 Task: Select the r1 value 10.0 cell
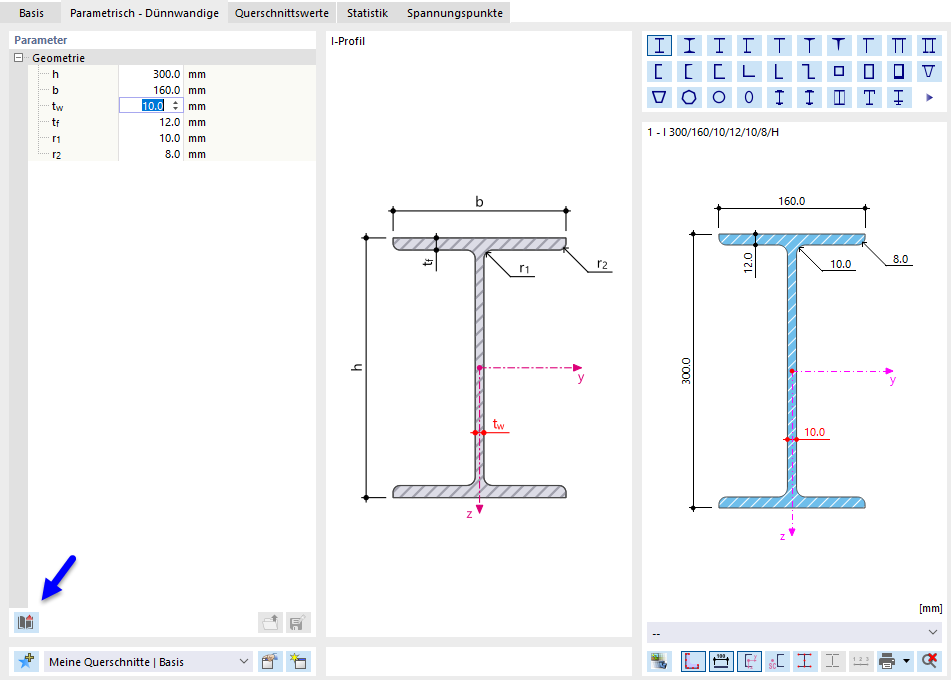click(x=151, y=138)
